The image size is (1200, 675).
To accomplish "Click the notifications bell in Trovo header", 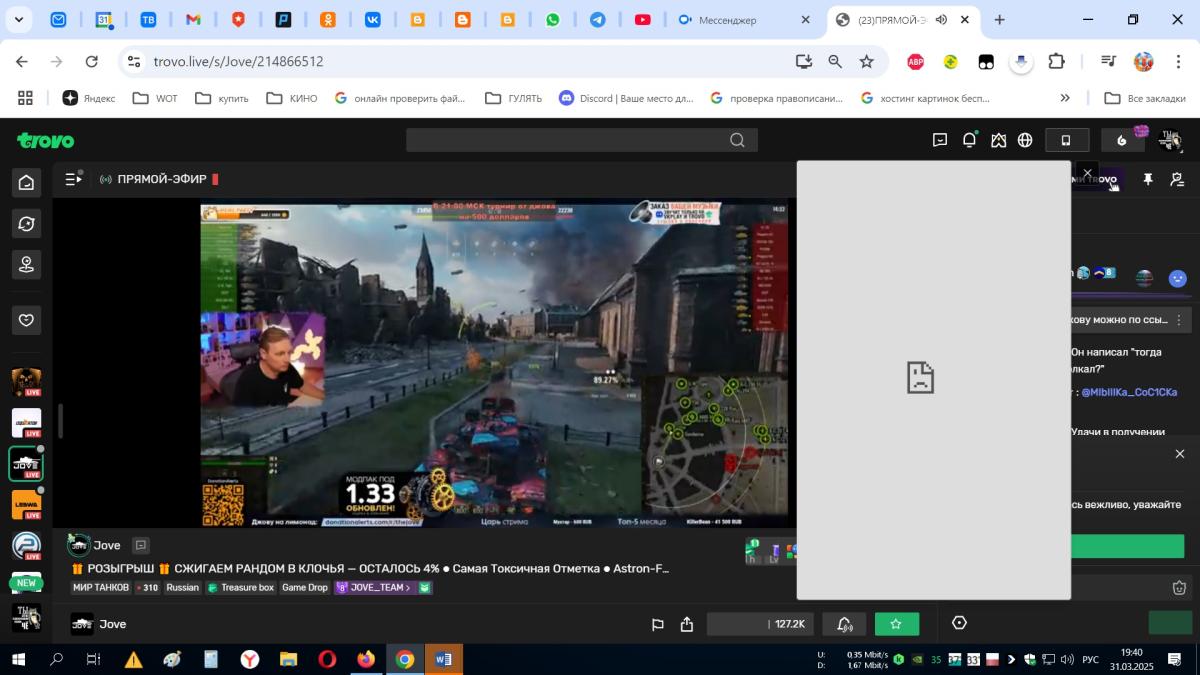I will (x=969, y=140).
